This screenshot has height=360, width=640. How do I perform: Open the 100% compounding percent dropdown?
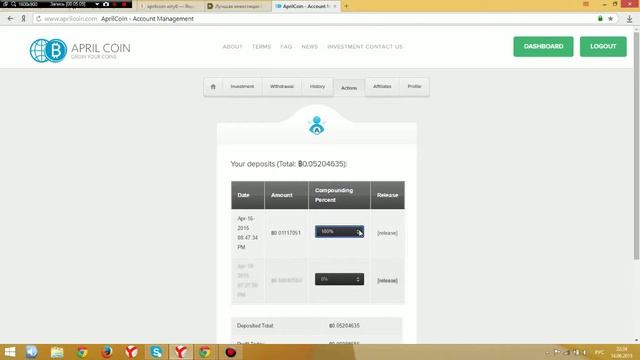(339, 232)
